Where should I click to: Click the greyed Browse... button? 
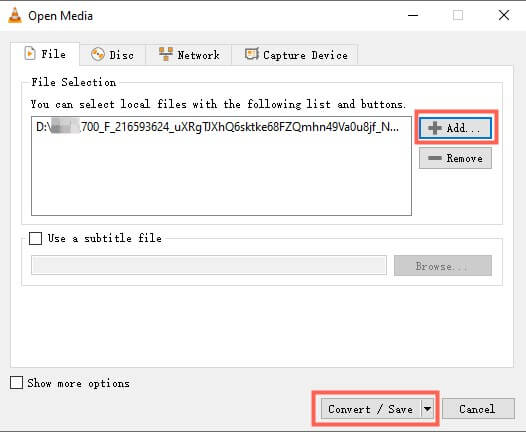tap(442, 266)
